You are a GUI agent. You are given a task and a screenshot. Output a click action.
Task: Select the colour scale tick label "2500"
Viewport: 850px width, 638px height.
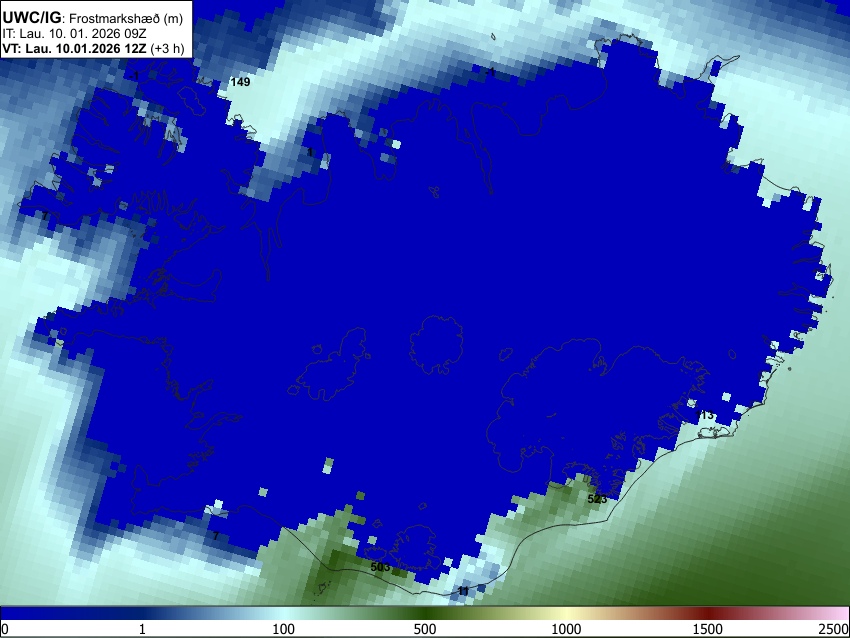tap(835, 629)
